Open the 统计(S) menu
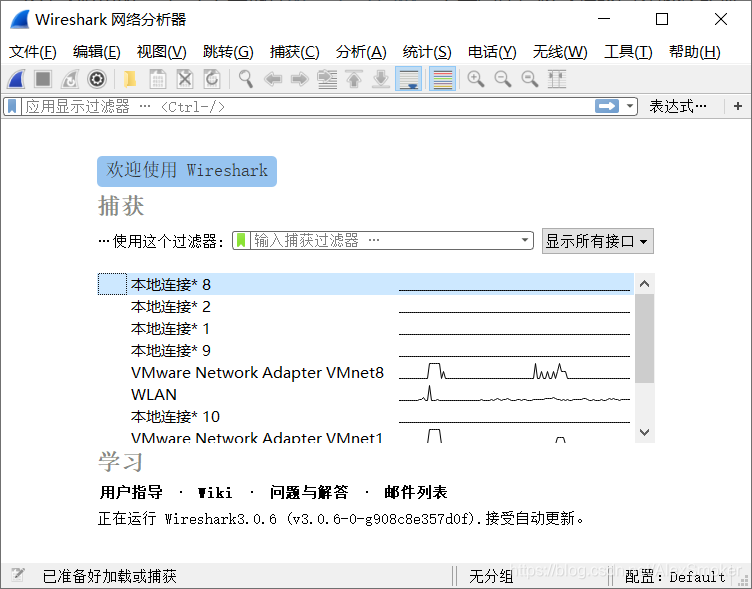752x589 pixels. click(427, 52)
